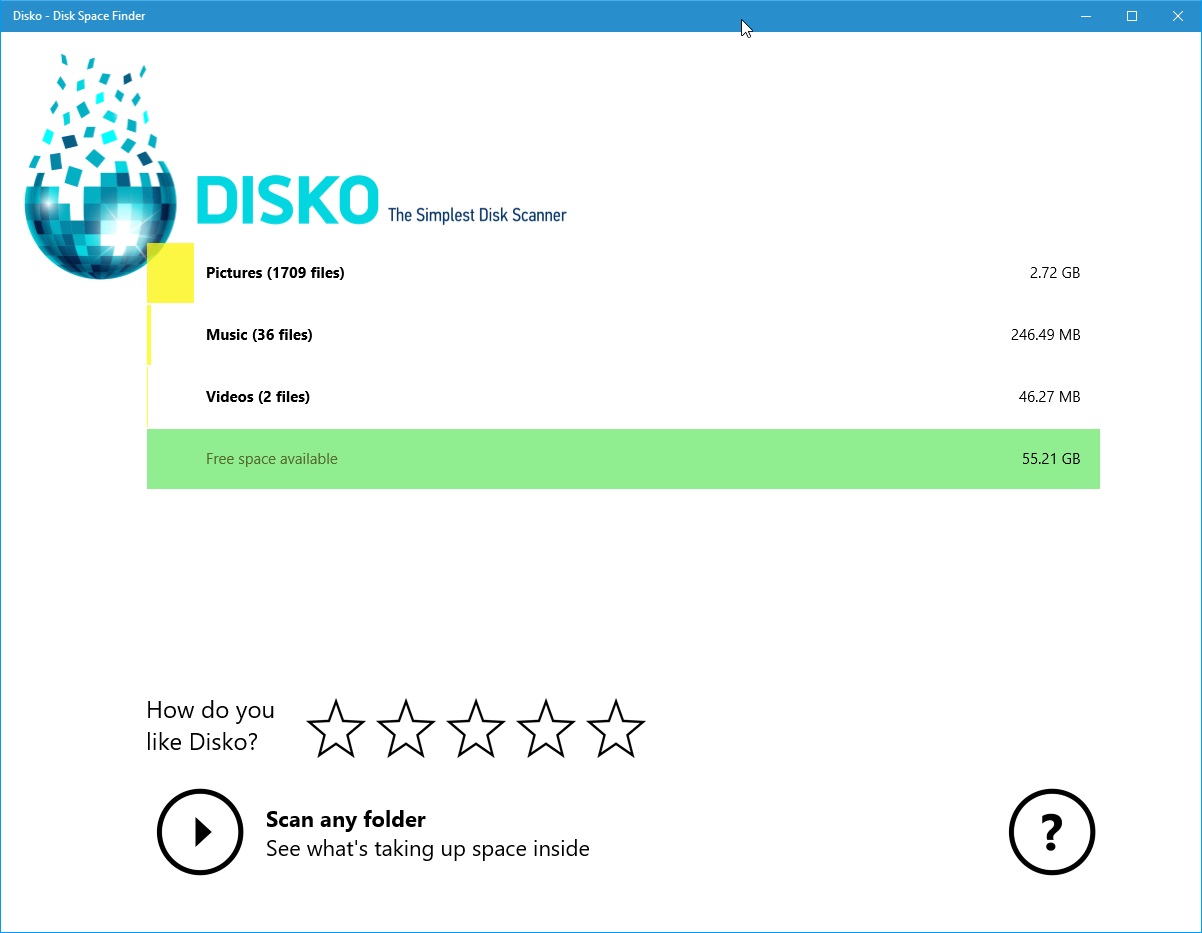Click the 2.72 GB size value for Pictures
The height and width of the screenshot is (933, 1202).
(x=1055, y=272)
